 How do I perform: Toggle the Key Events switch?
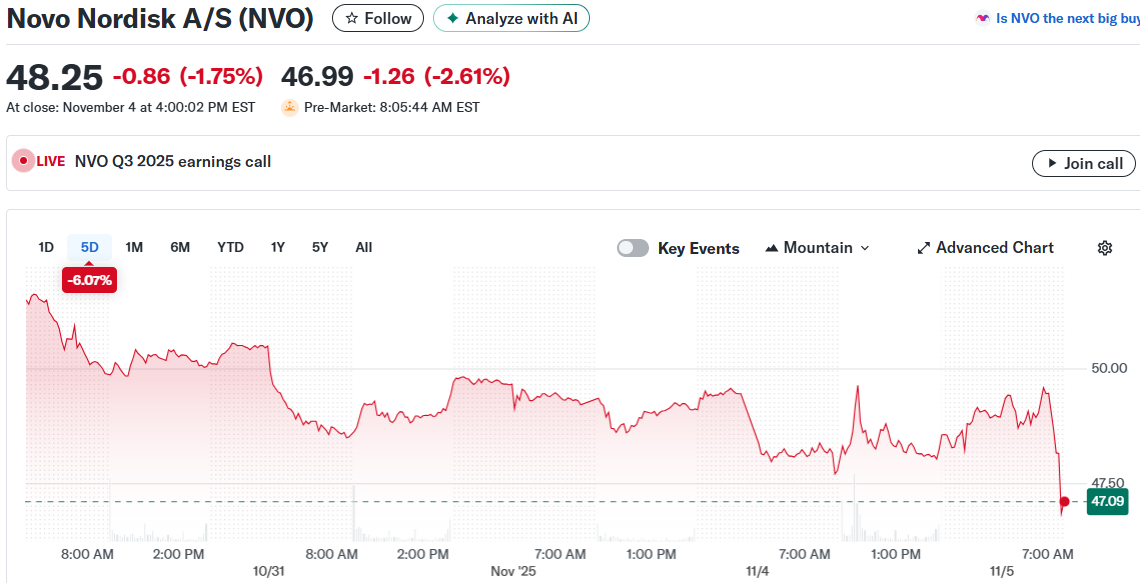coord(633,248)
